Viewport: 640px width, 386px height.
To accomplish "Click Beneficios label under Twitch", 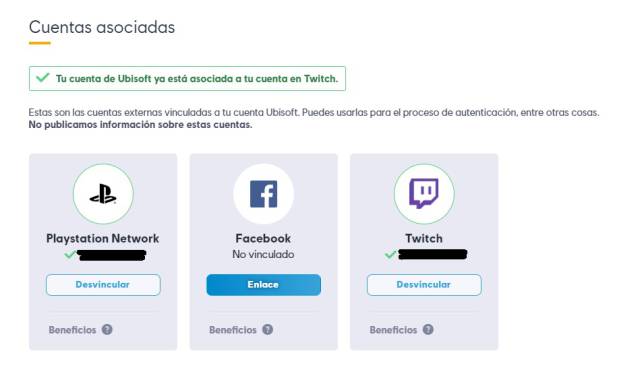I will coord(393,330).
